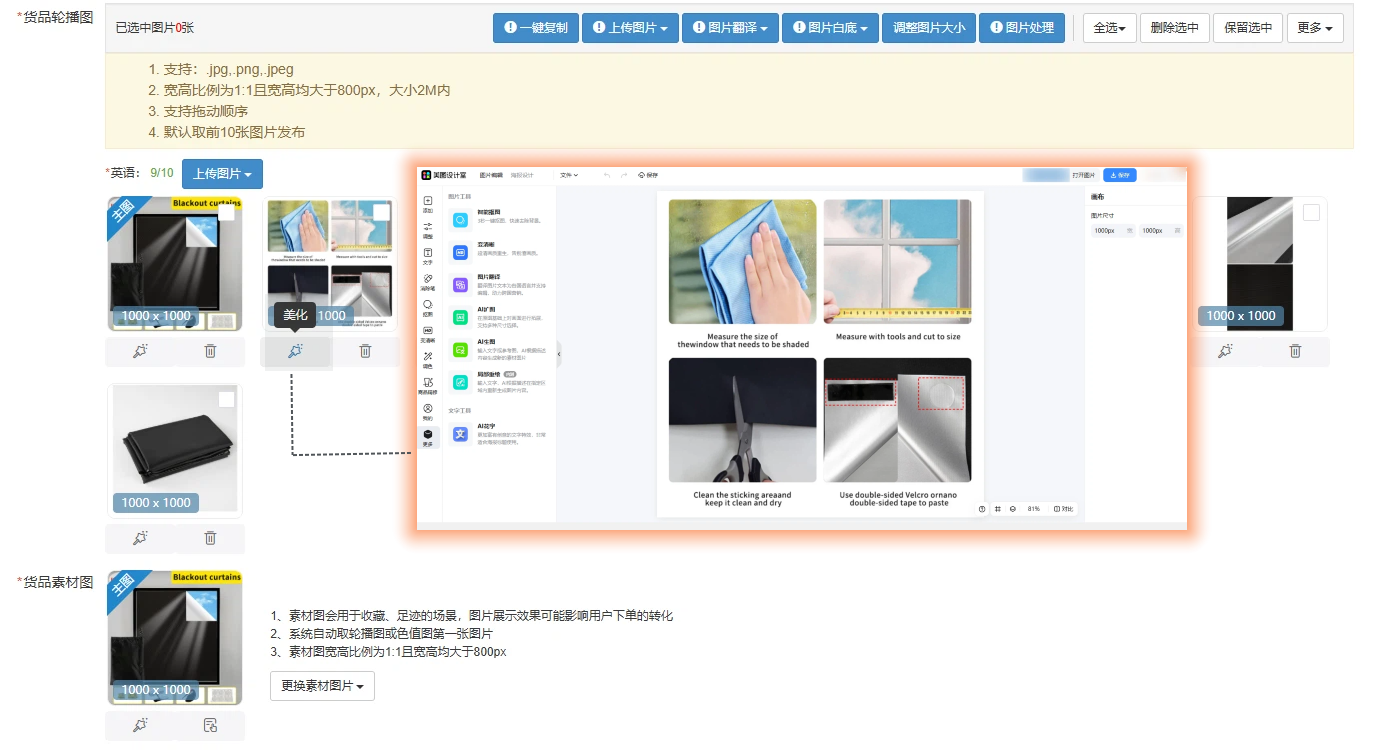Check the box on the folded black cloth image

[227, 399]
